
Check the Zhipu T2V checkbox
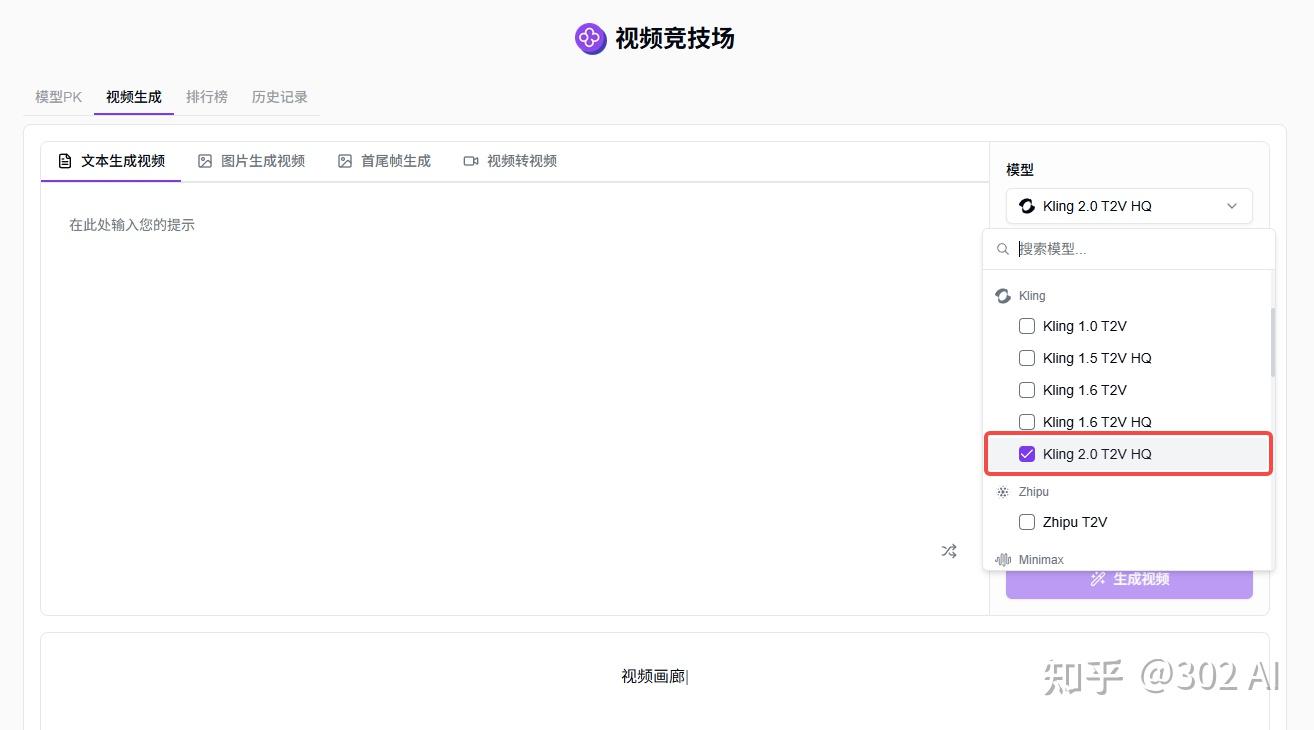pos(1026,522)
